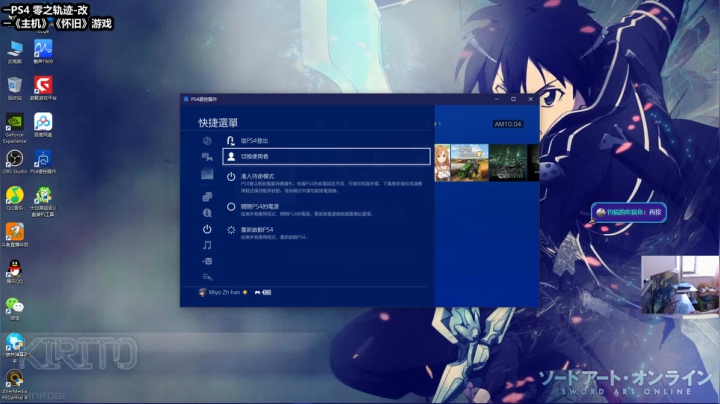
Task: Open the blue waveform app desktop icon
Action: pyautogui.click(x=43, y=52)
